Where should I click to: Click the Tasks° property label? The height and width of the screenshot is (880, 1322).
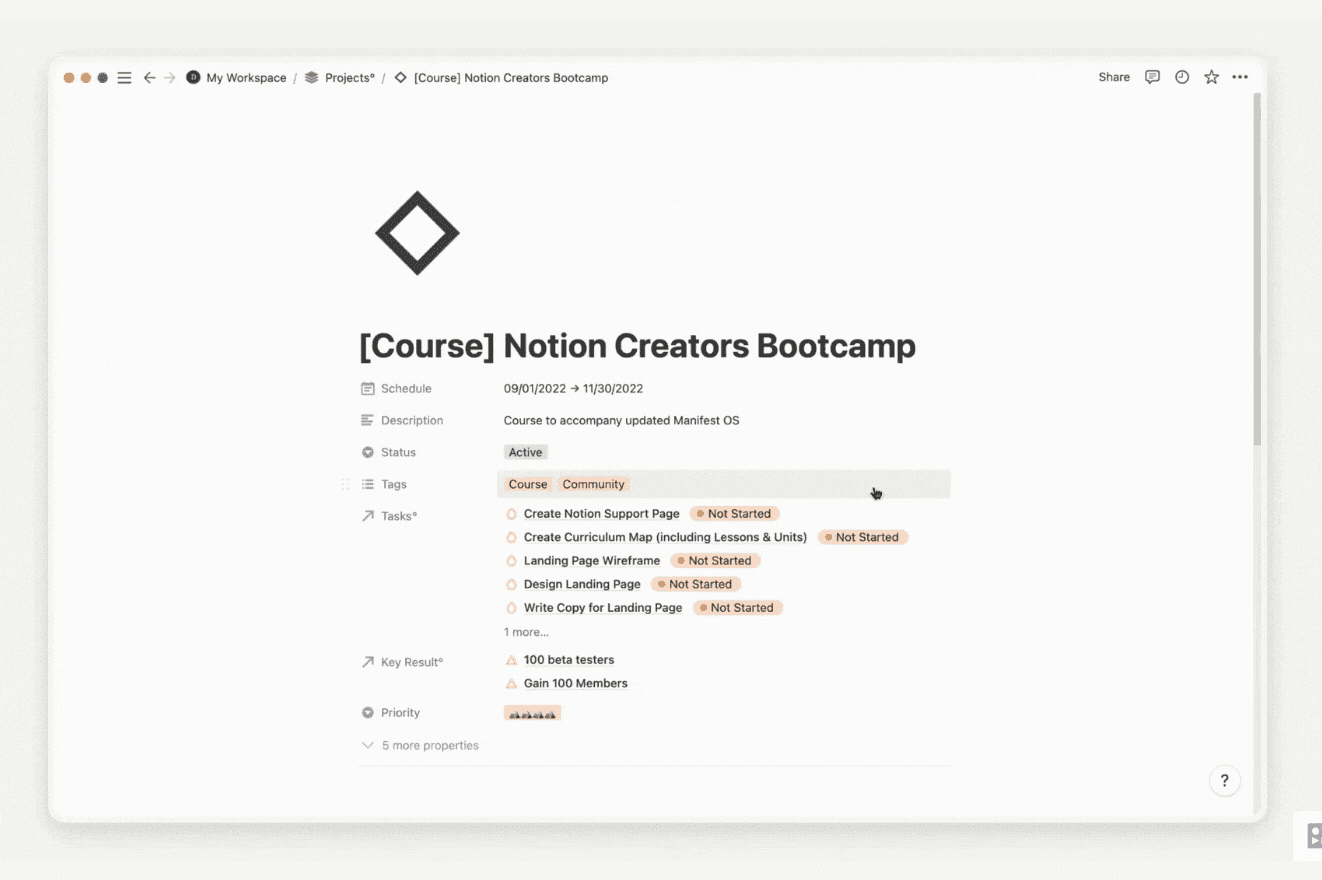[399, 516]
